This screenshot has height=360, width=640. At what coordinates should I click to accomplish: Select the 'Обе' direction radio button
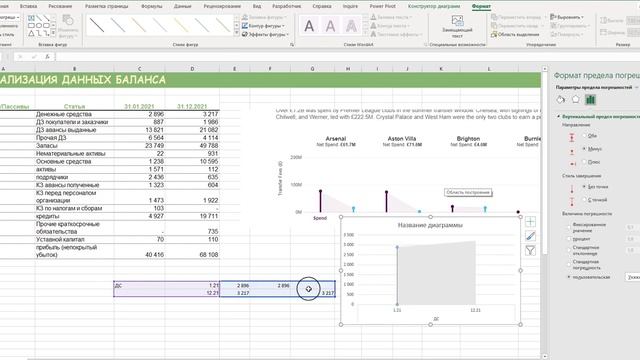pos(584,136)
